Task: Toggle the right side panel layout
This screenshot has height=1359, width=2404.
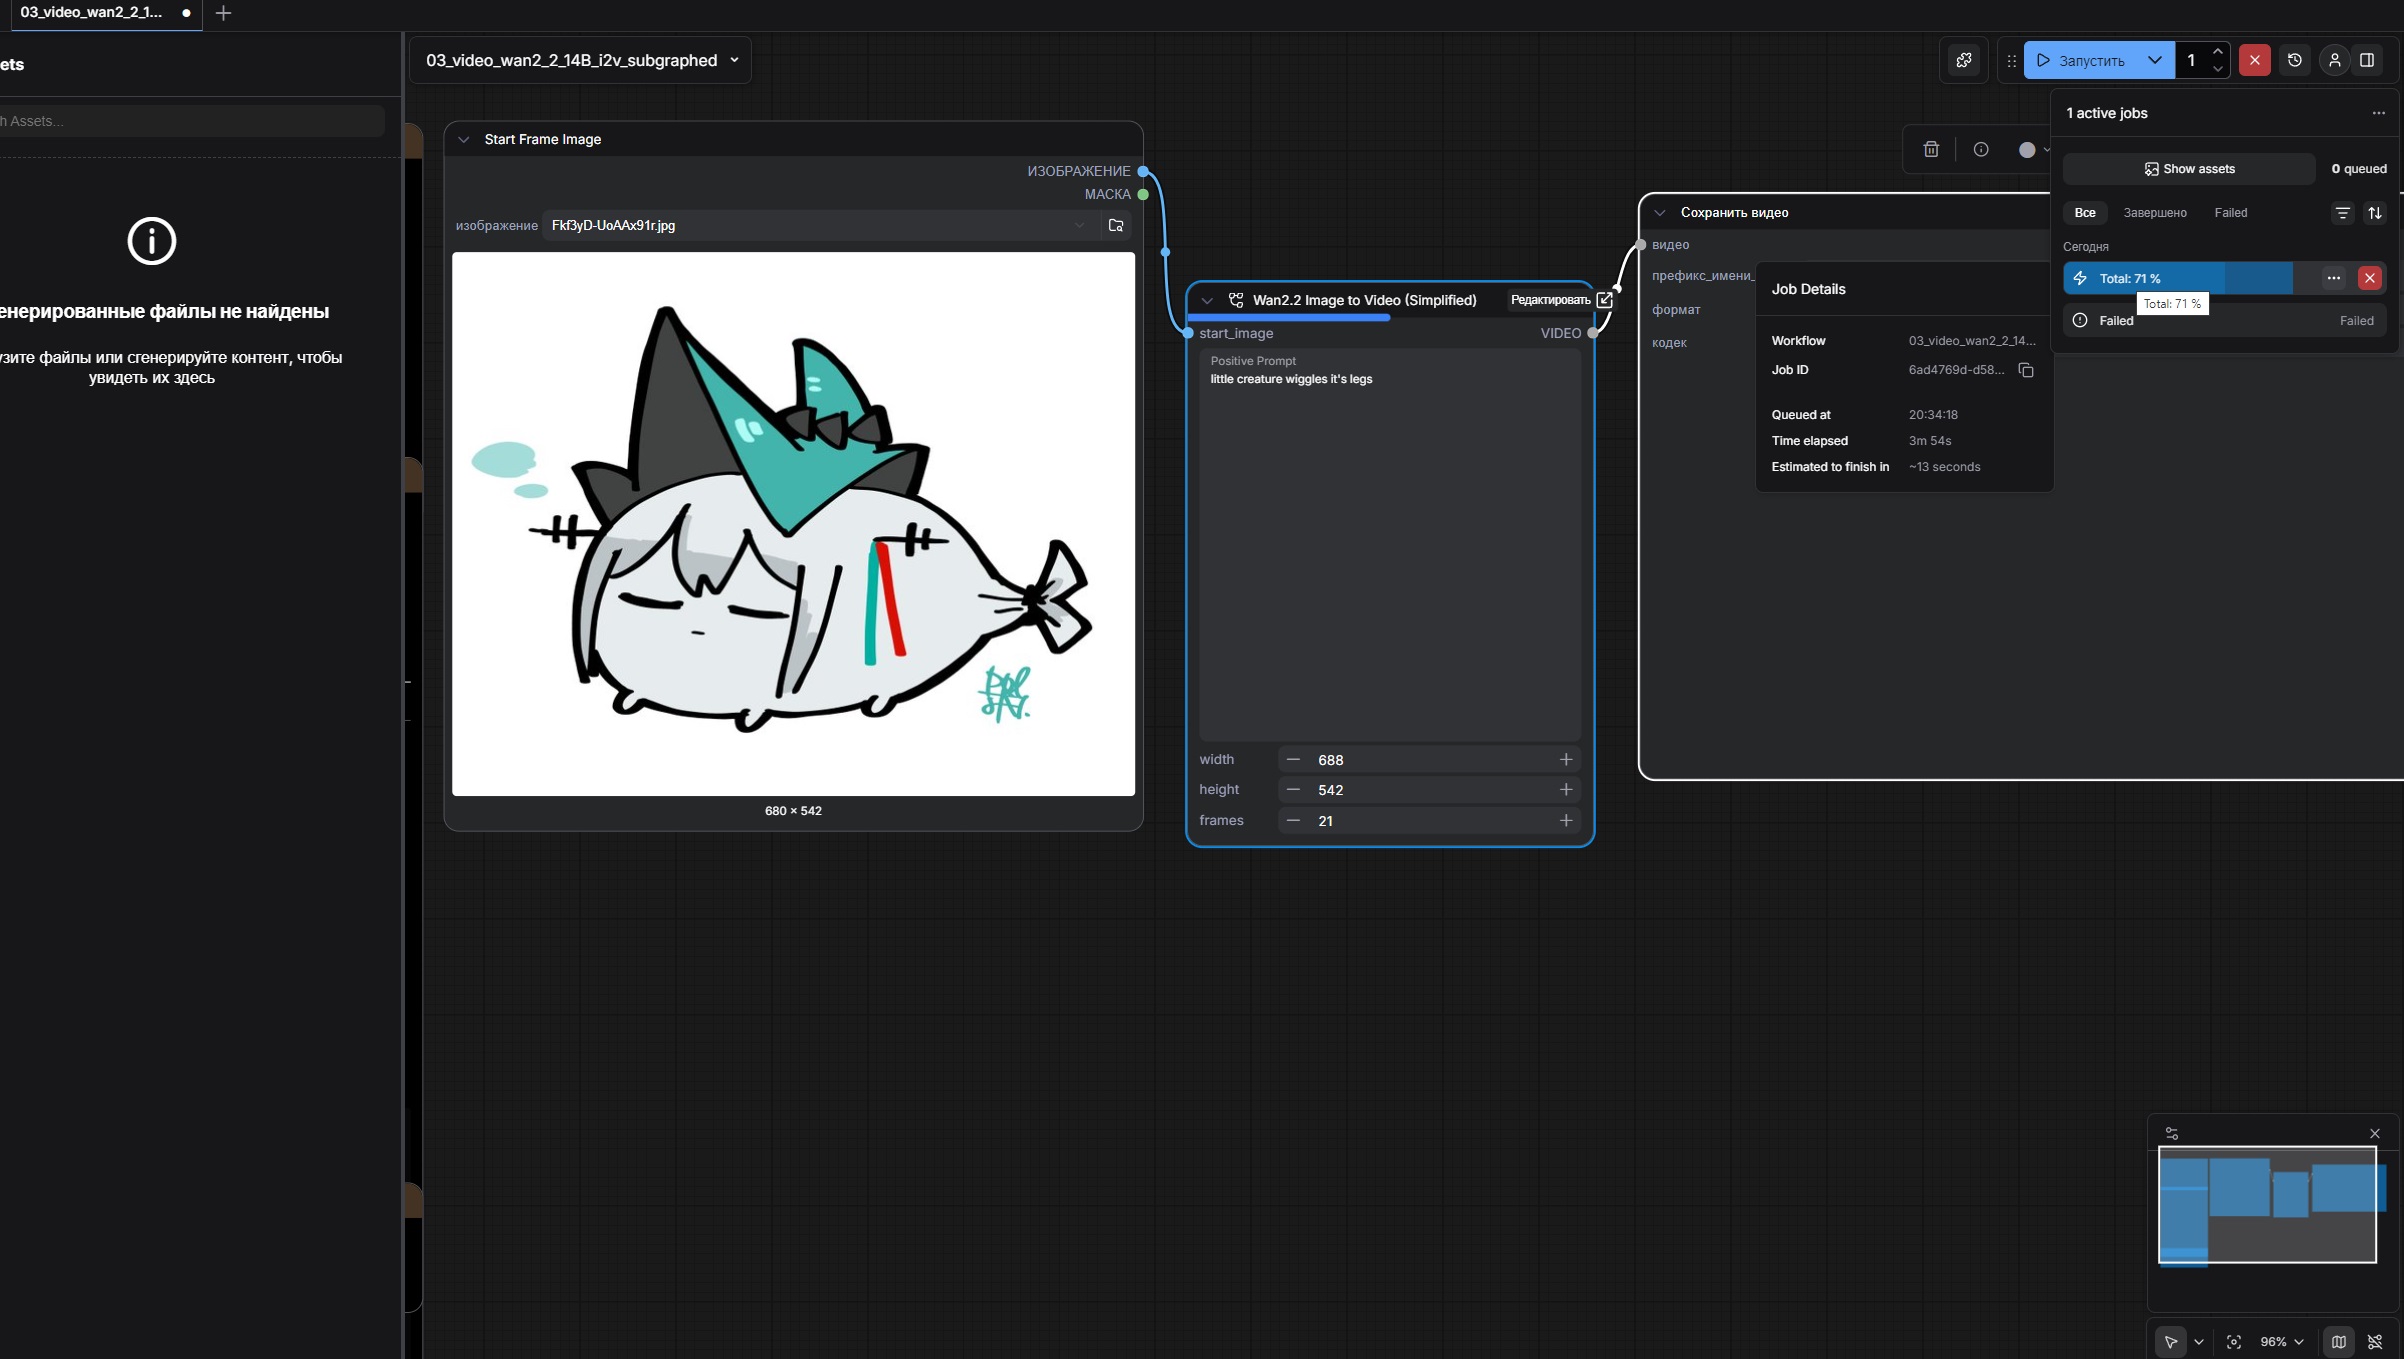Action: click(x=2367, y=60)
